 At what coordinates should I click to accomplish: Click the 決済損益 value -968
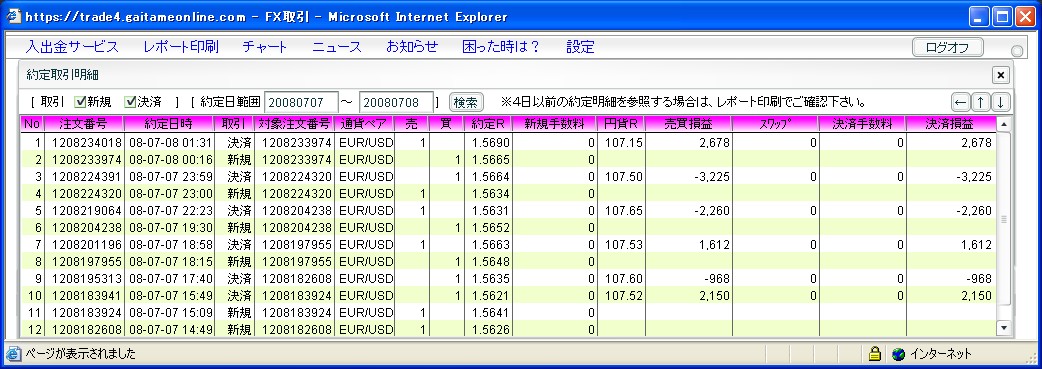[978, 279]
